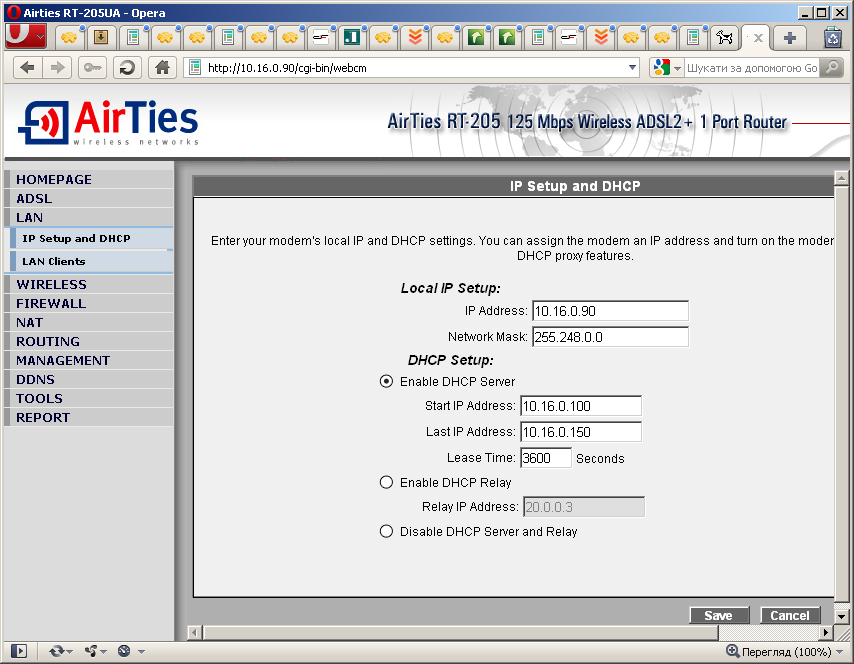Toggle the side panel button
The width and height of the screenshot is (854, 664).
point(19,651)
